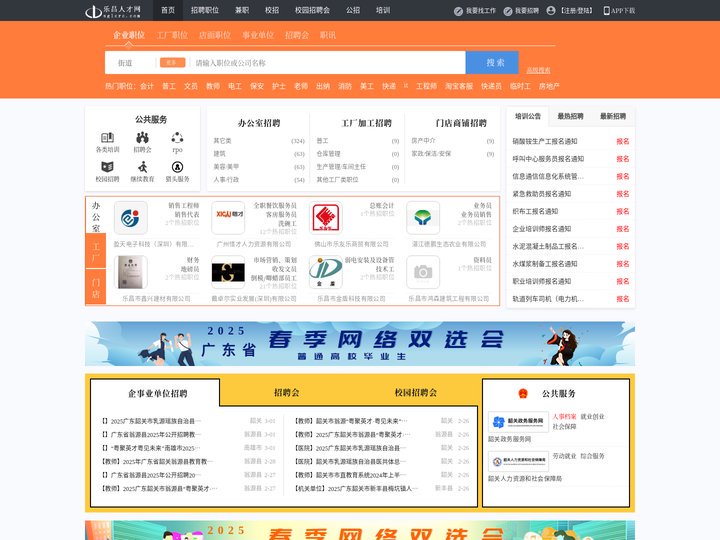
Task: Open 校园招聘会 in top navigation
Action: (312, 10)
